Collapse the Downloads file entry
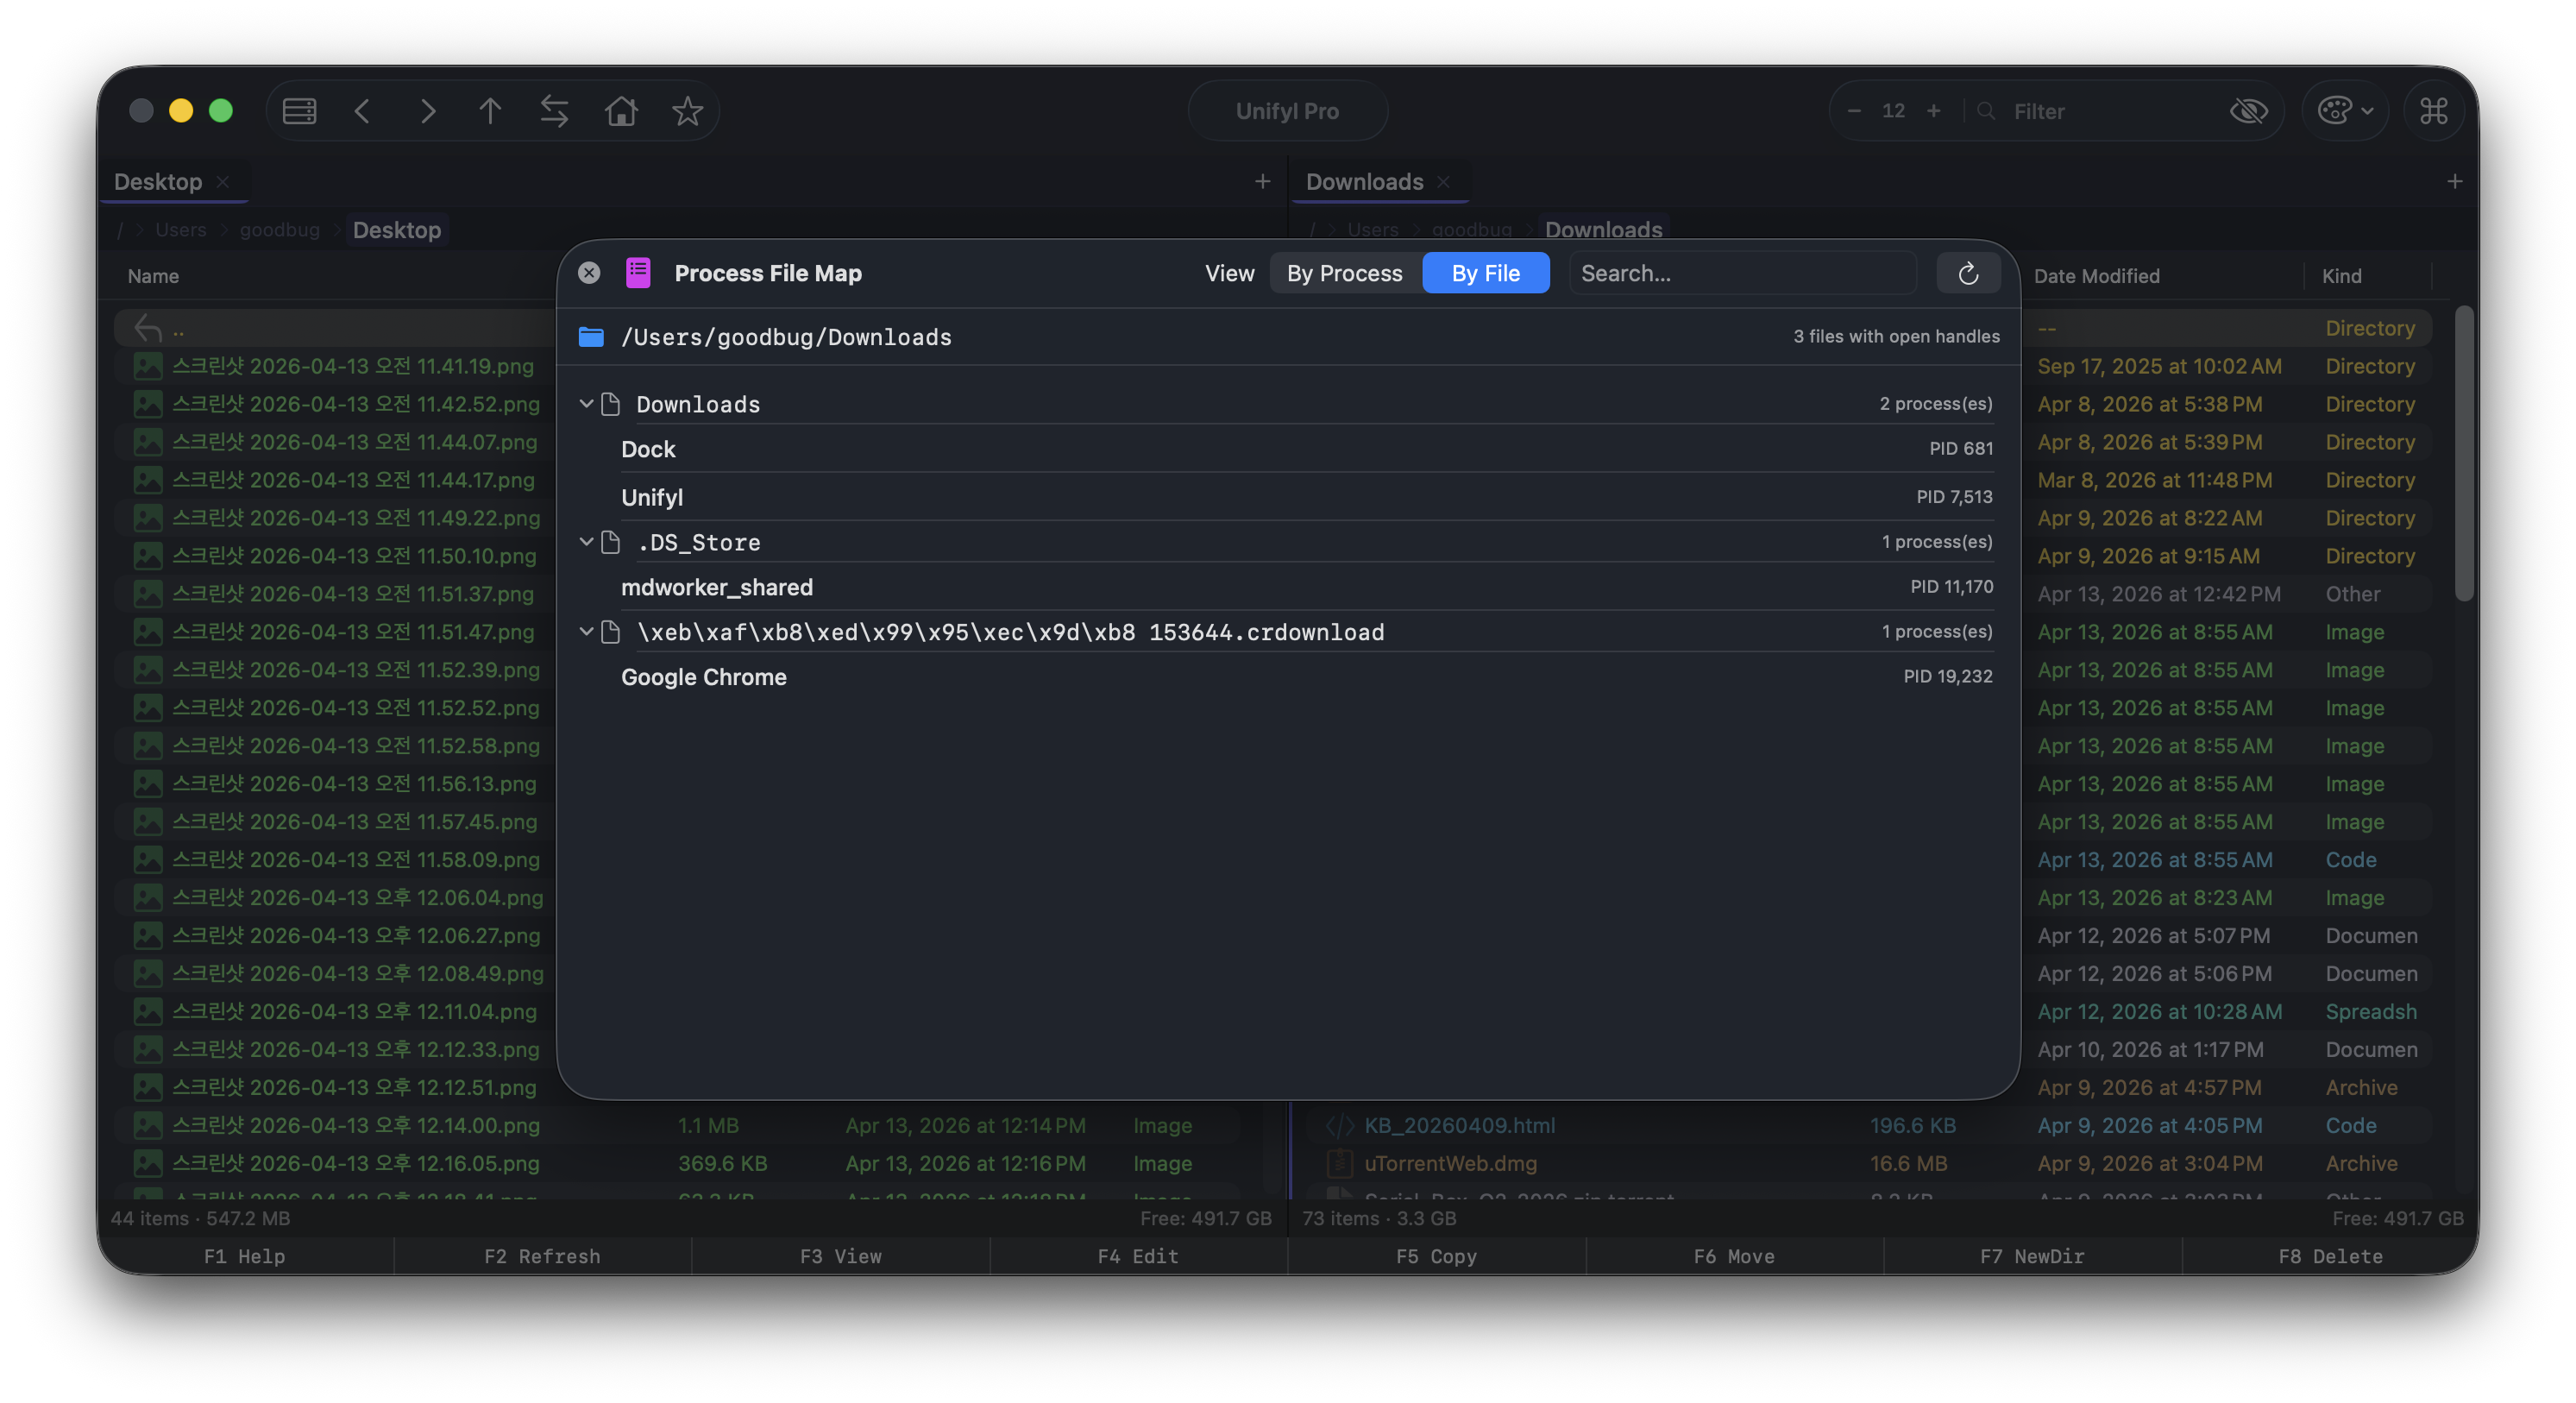This screenshot has width=2576, height=1403. point(587,404)
